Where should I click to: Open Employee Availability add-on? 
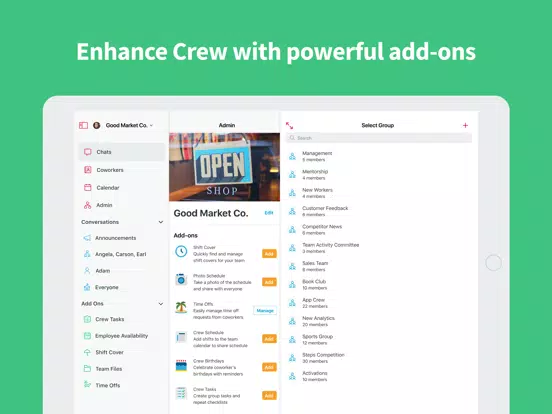point(121,336)
